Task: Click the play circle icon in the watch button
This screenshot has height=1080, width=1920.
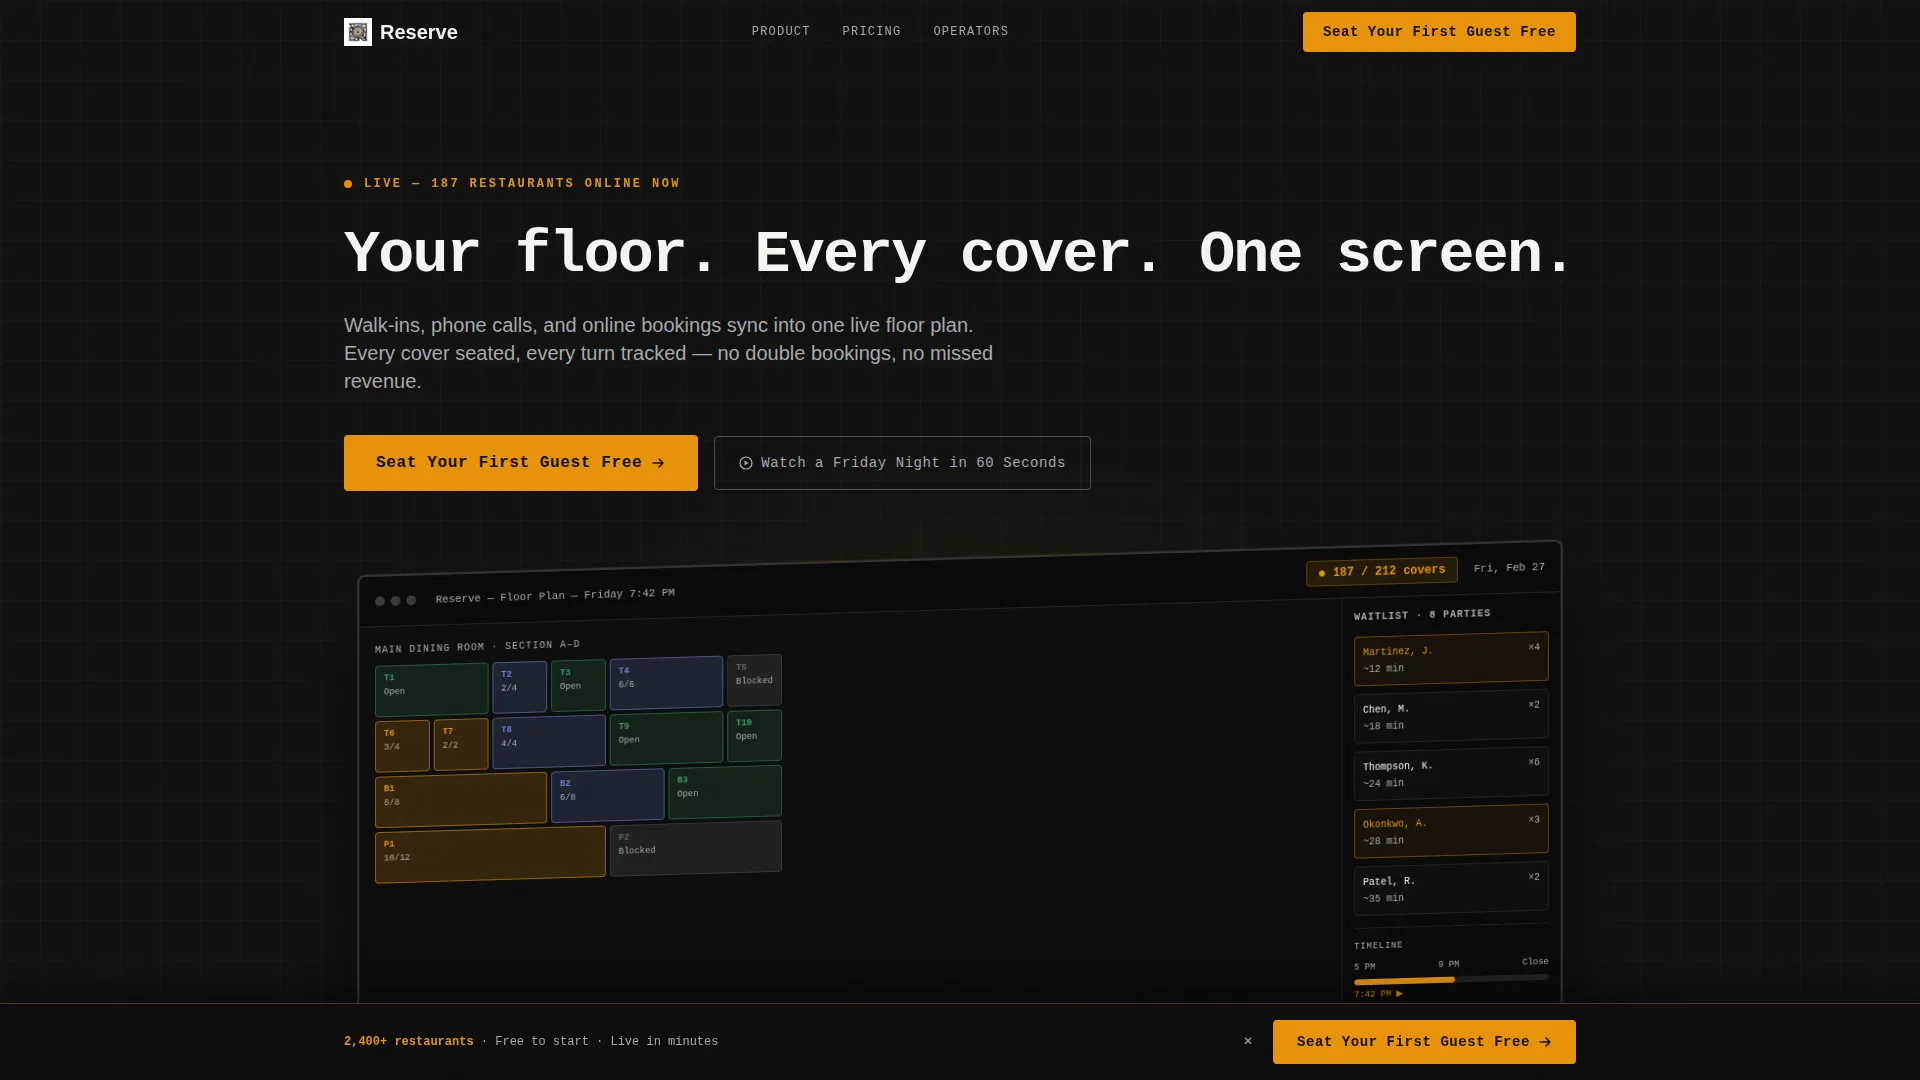Action: pos(746,463)
